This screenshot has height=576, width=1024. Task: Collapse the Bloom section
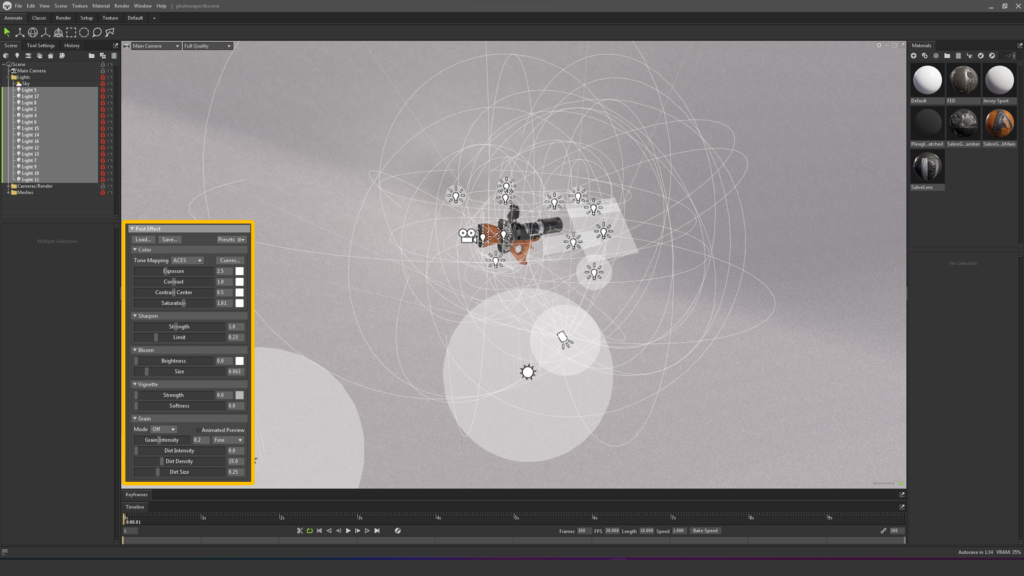135,350
